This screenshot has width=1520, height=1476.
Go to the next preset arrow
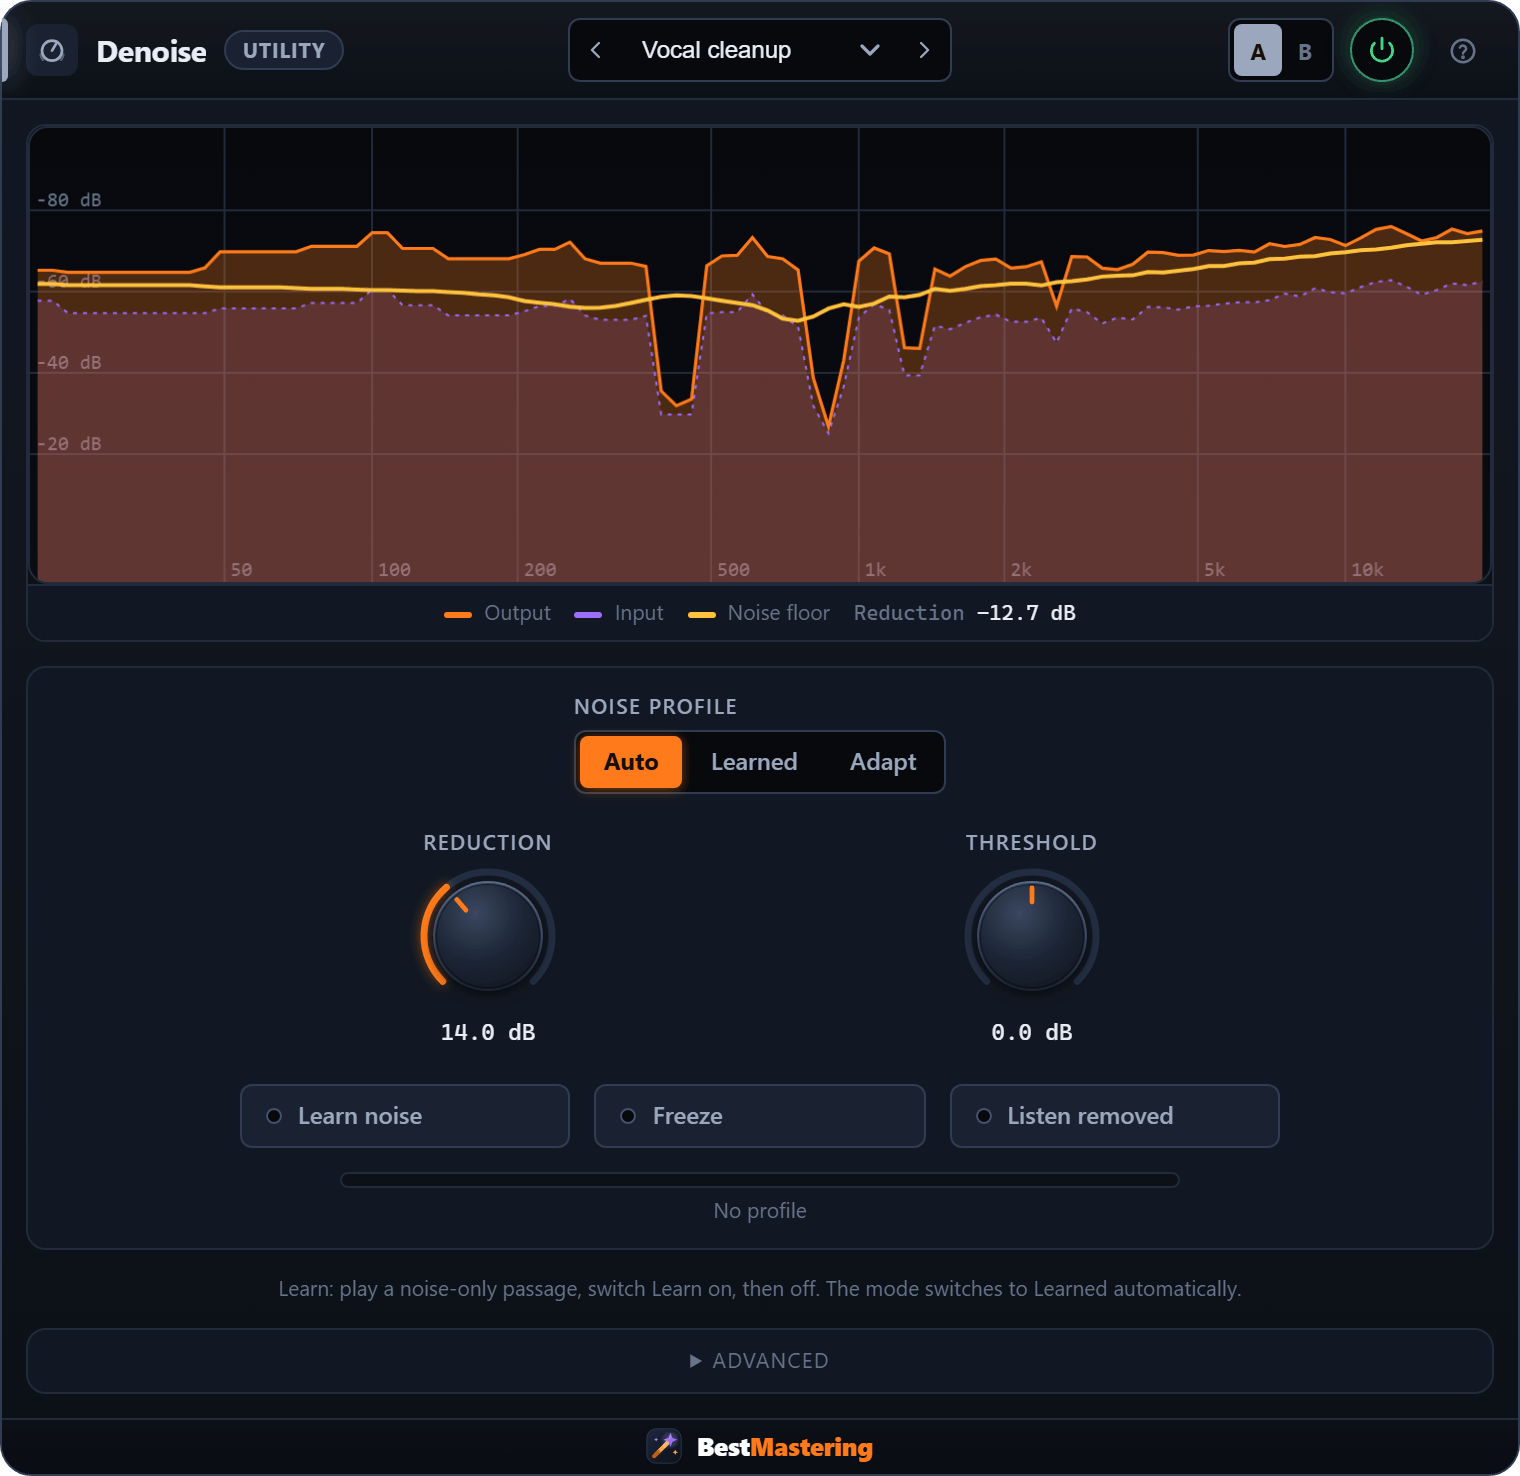tap(924, 50)
